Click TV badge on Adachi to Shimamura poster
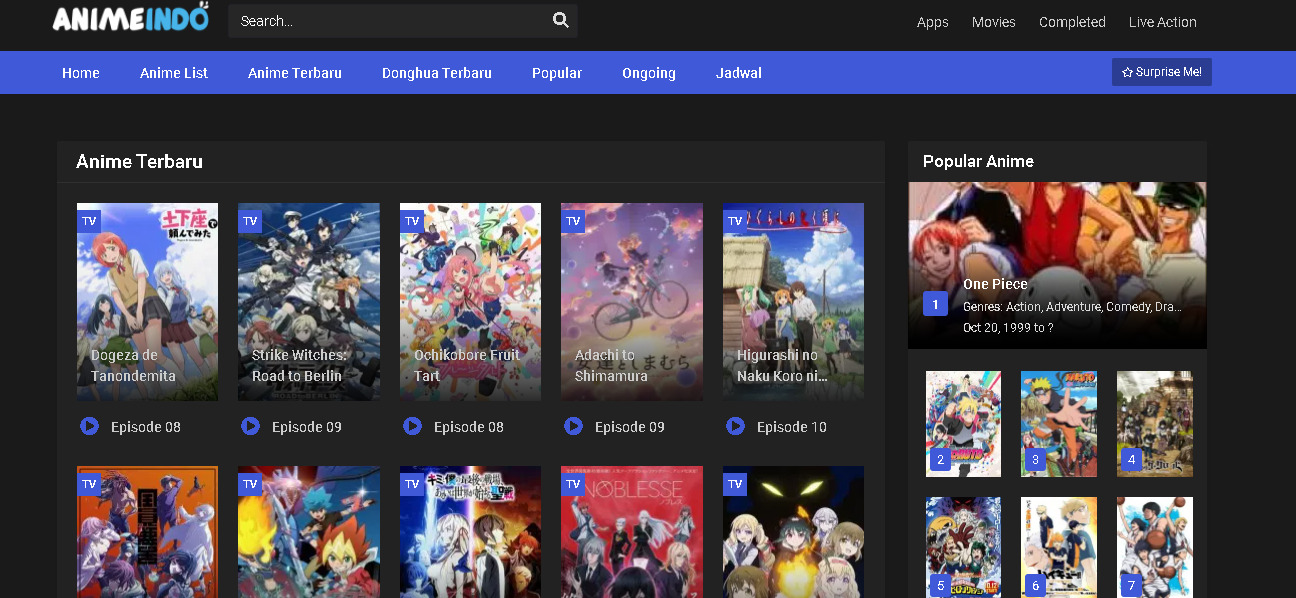This screenshot has height=598, width=1296. (x=573, y=221)
